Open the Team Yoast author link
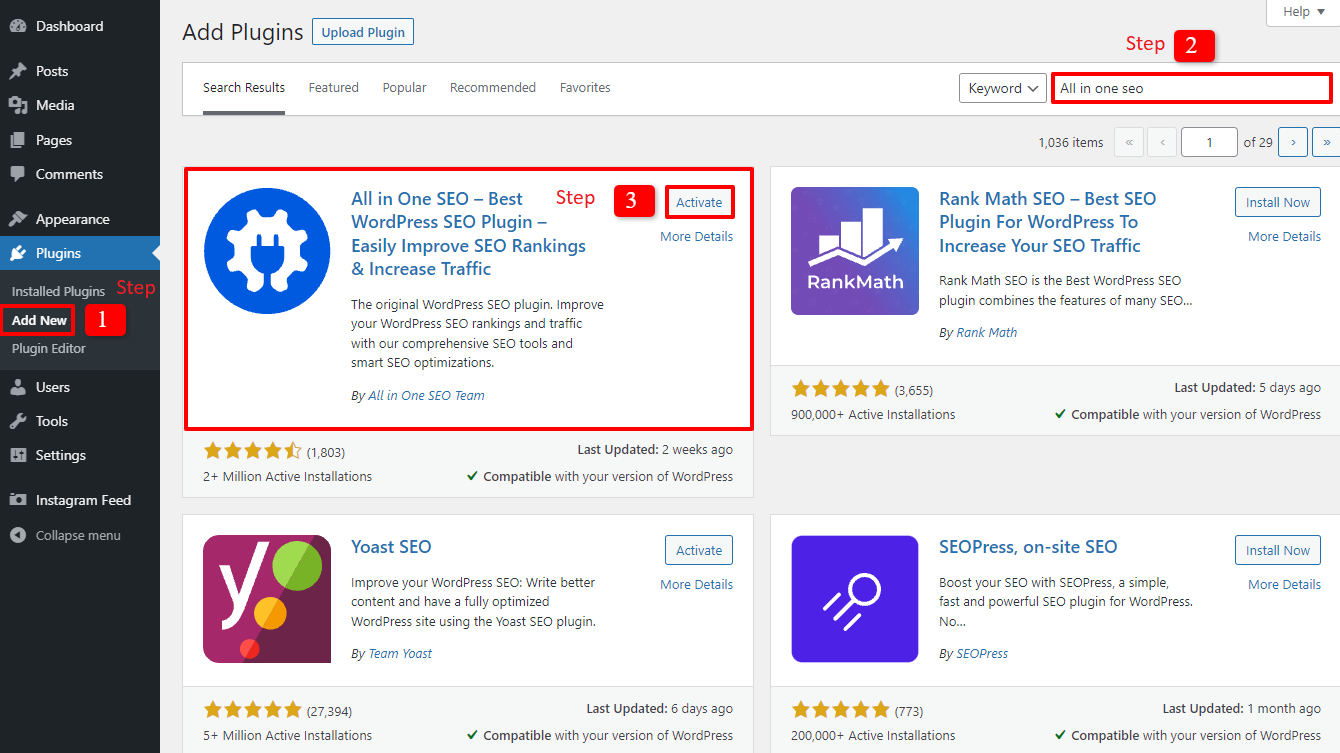 400,654
